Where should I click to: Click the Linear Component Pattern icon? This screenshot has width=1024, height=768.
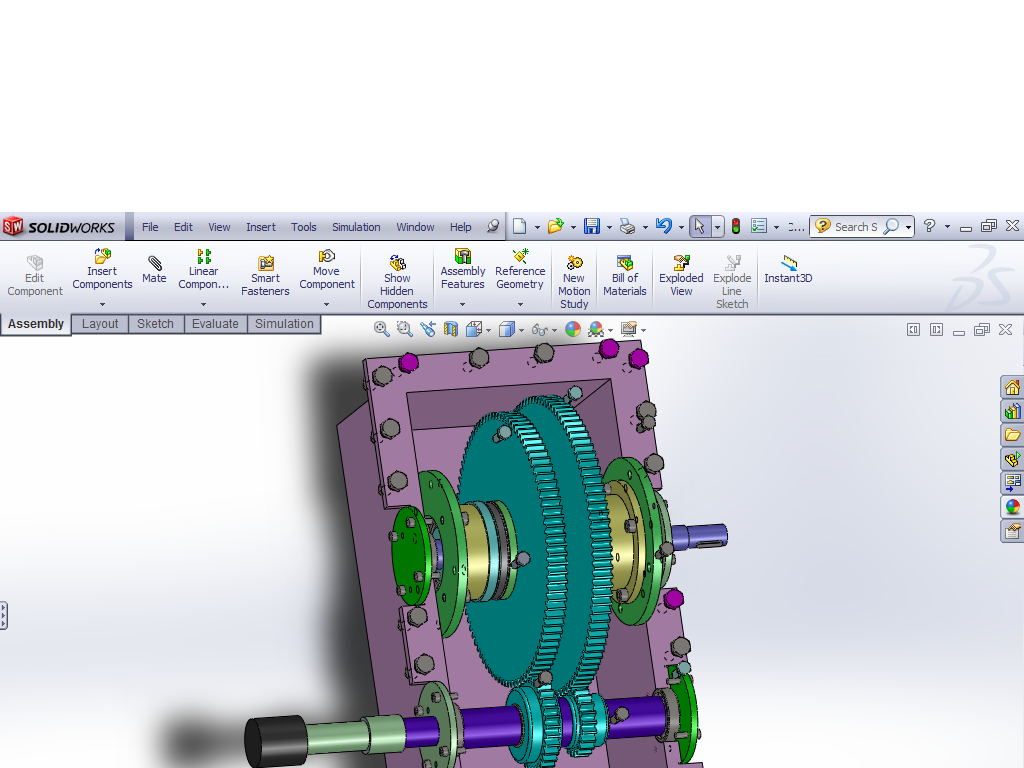tap(204, 255)
